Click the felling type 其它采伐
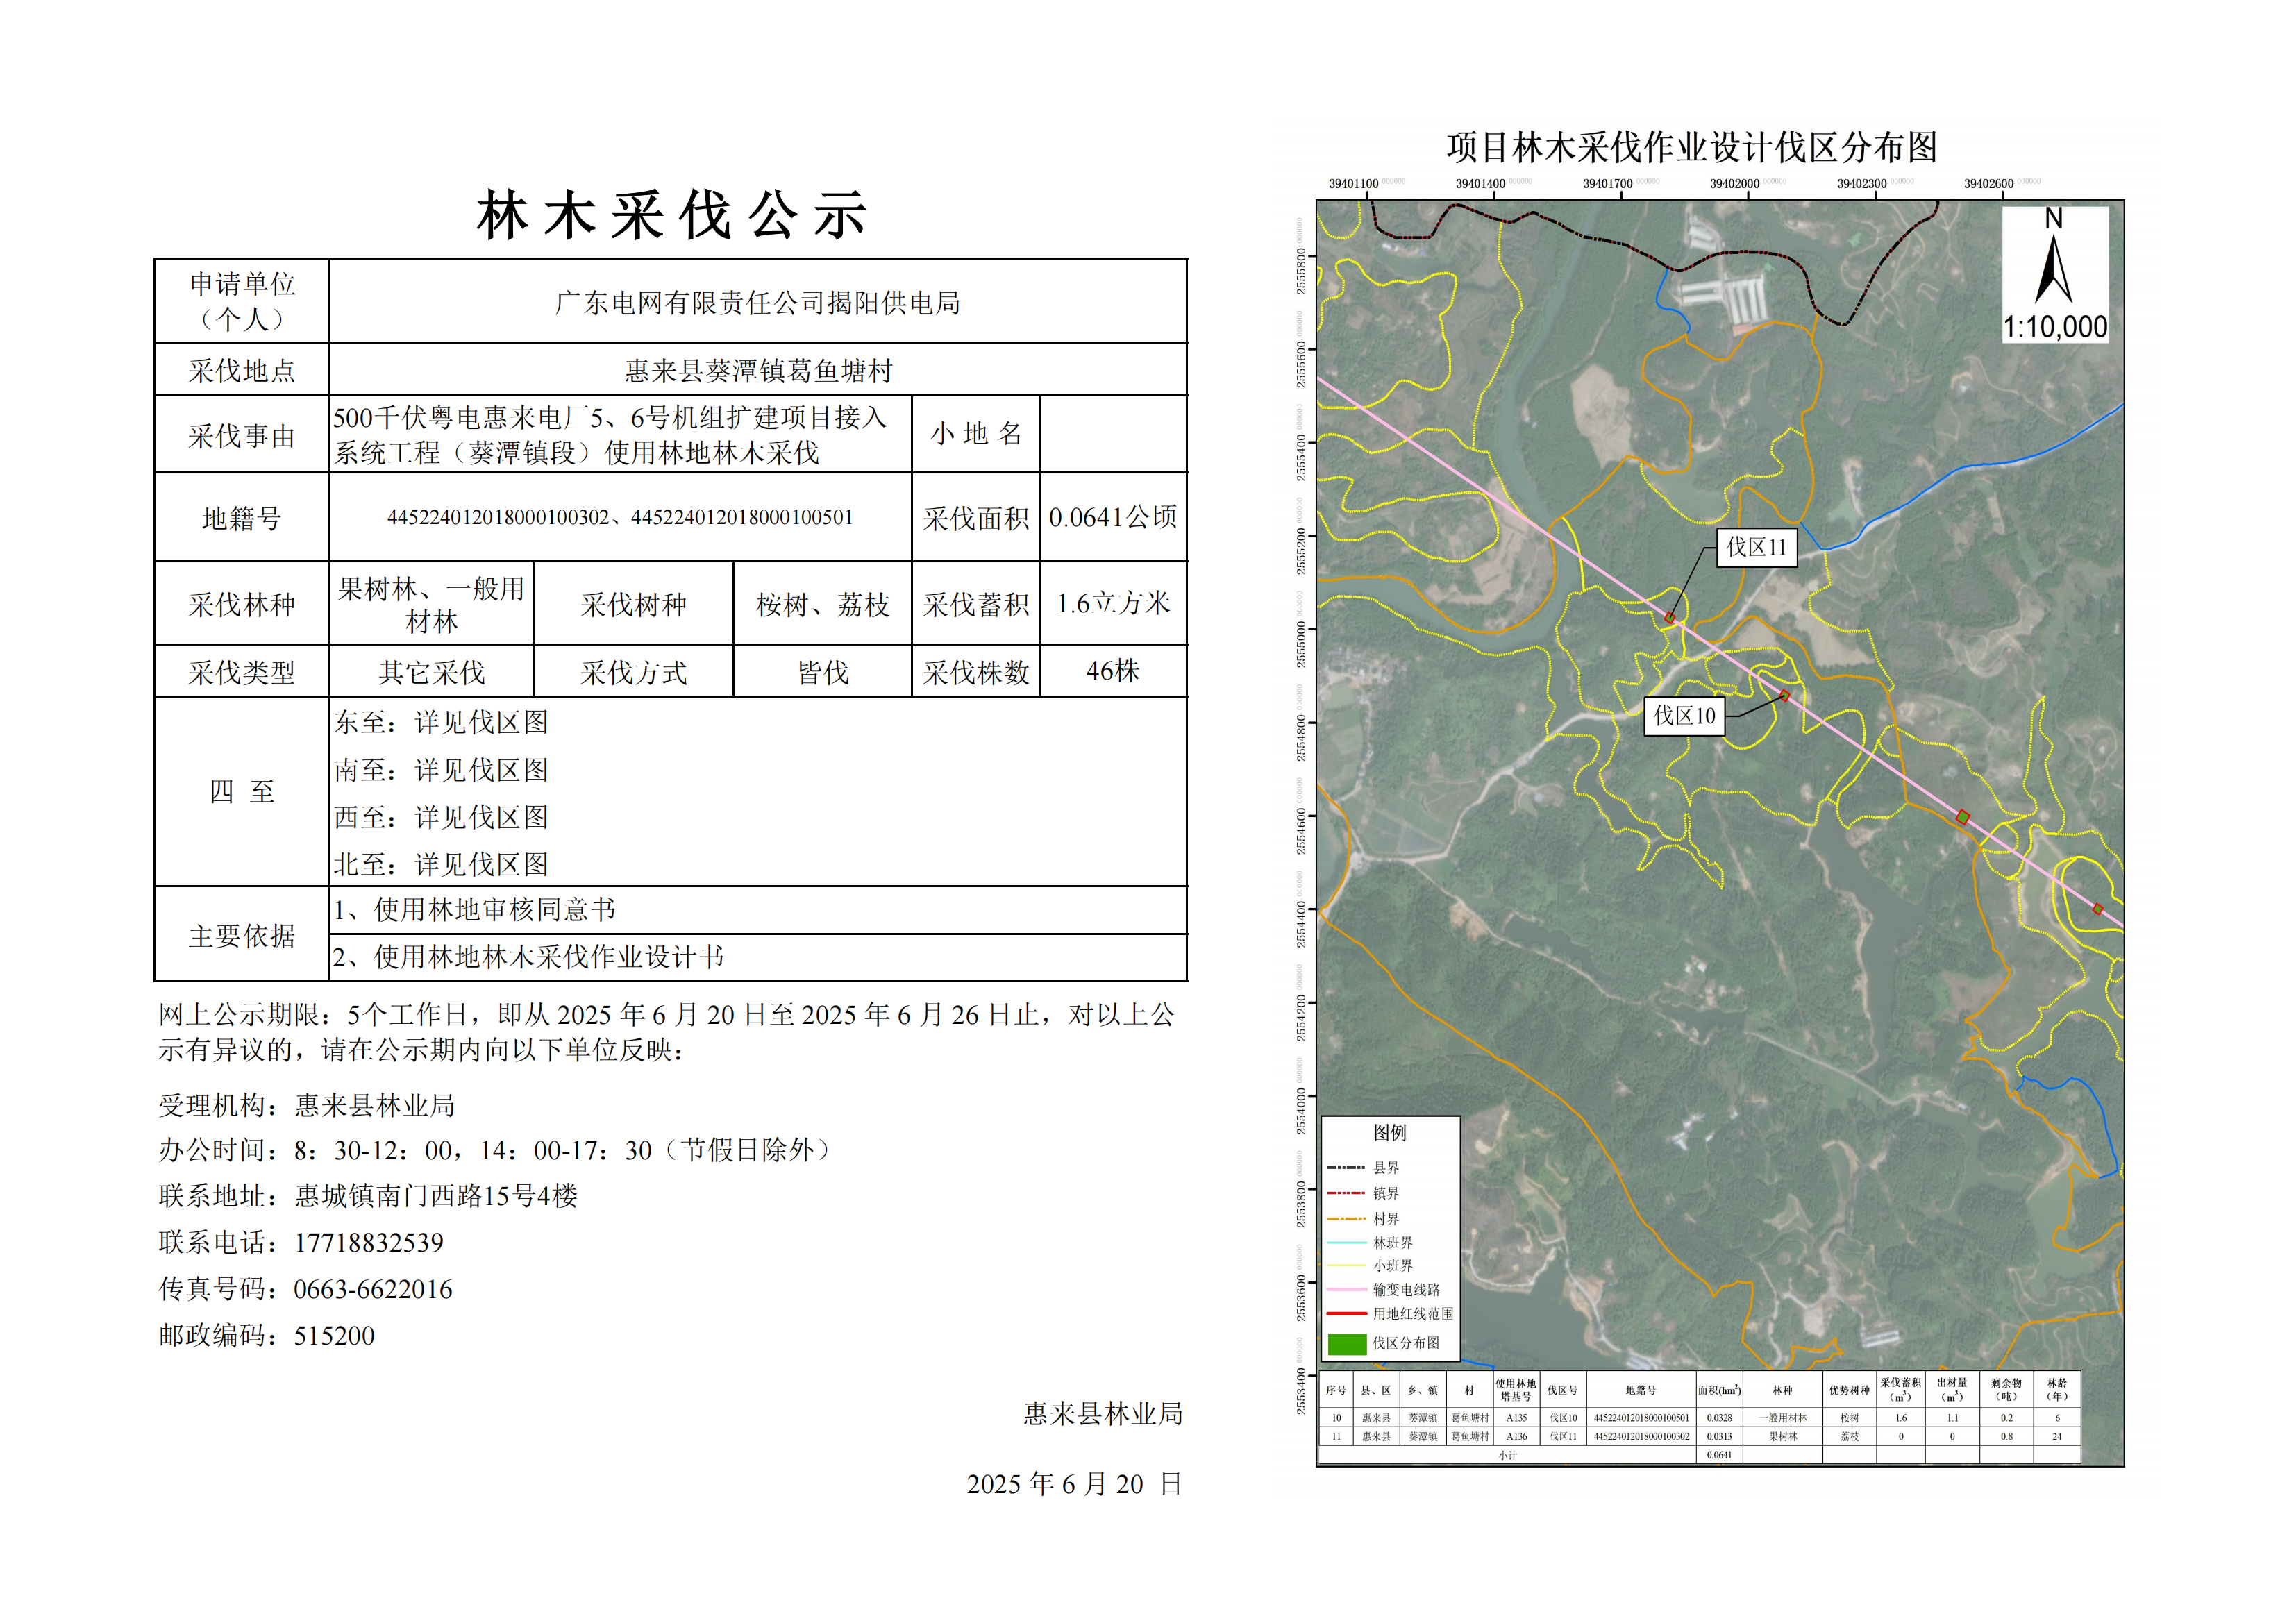This screenshot has width=2296, height=1623. pyautogui.click(x=431, y=673)
